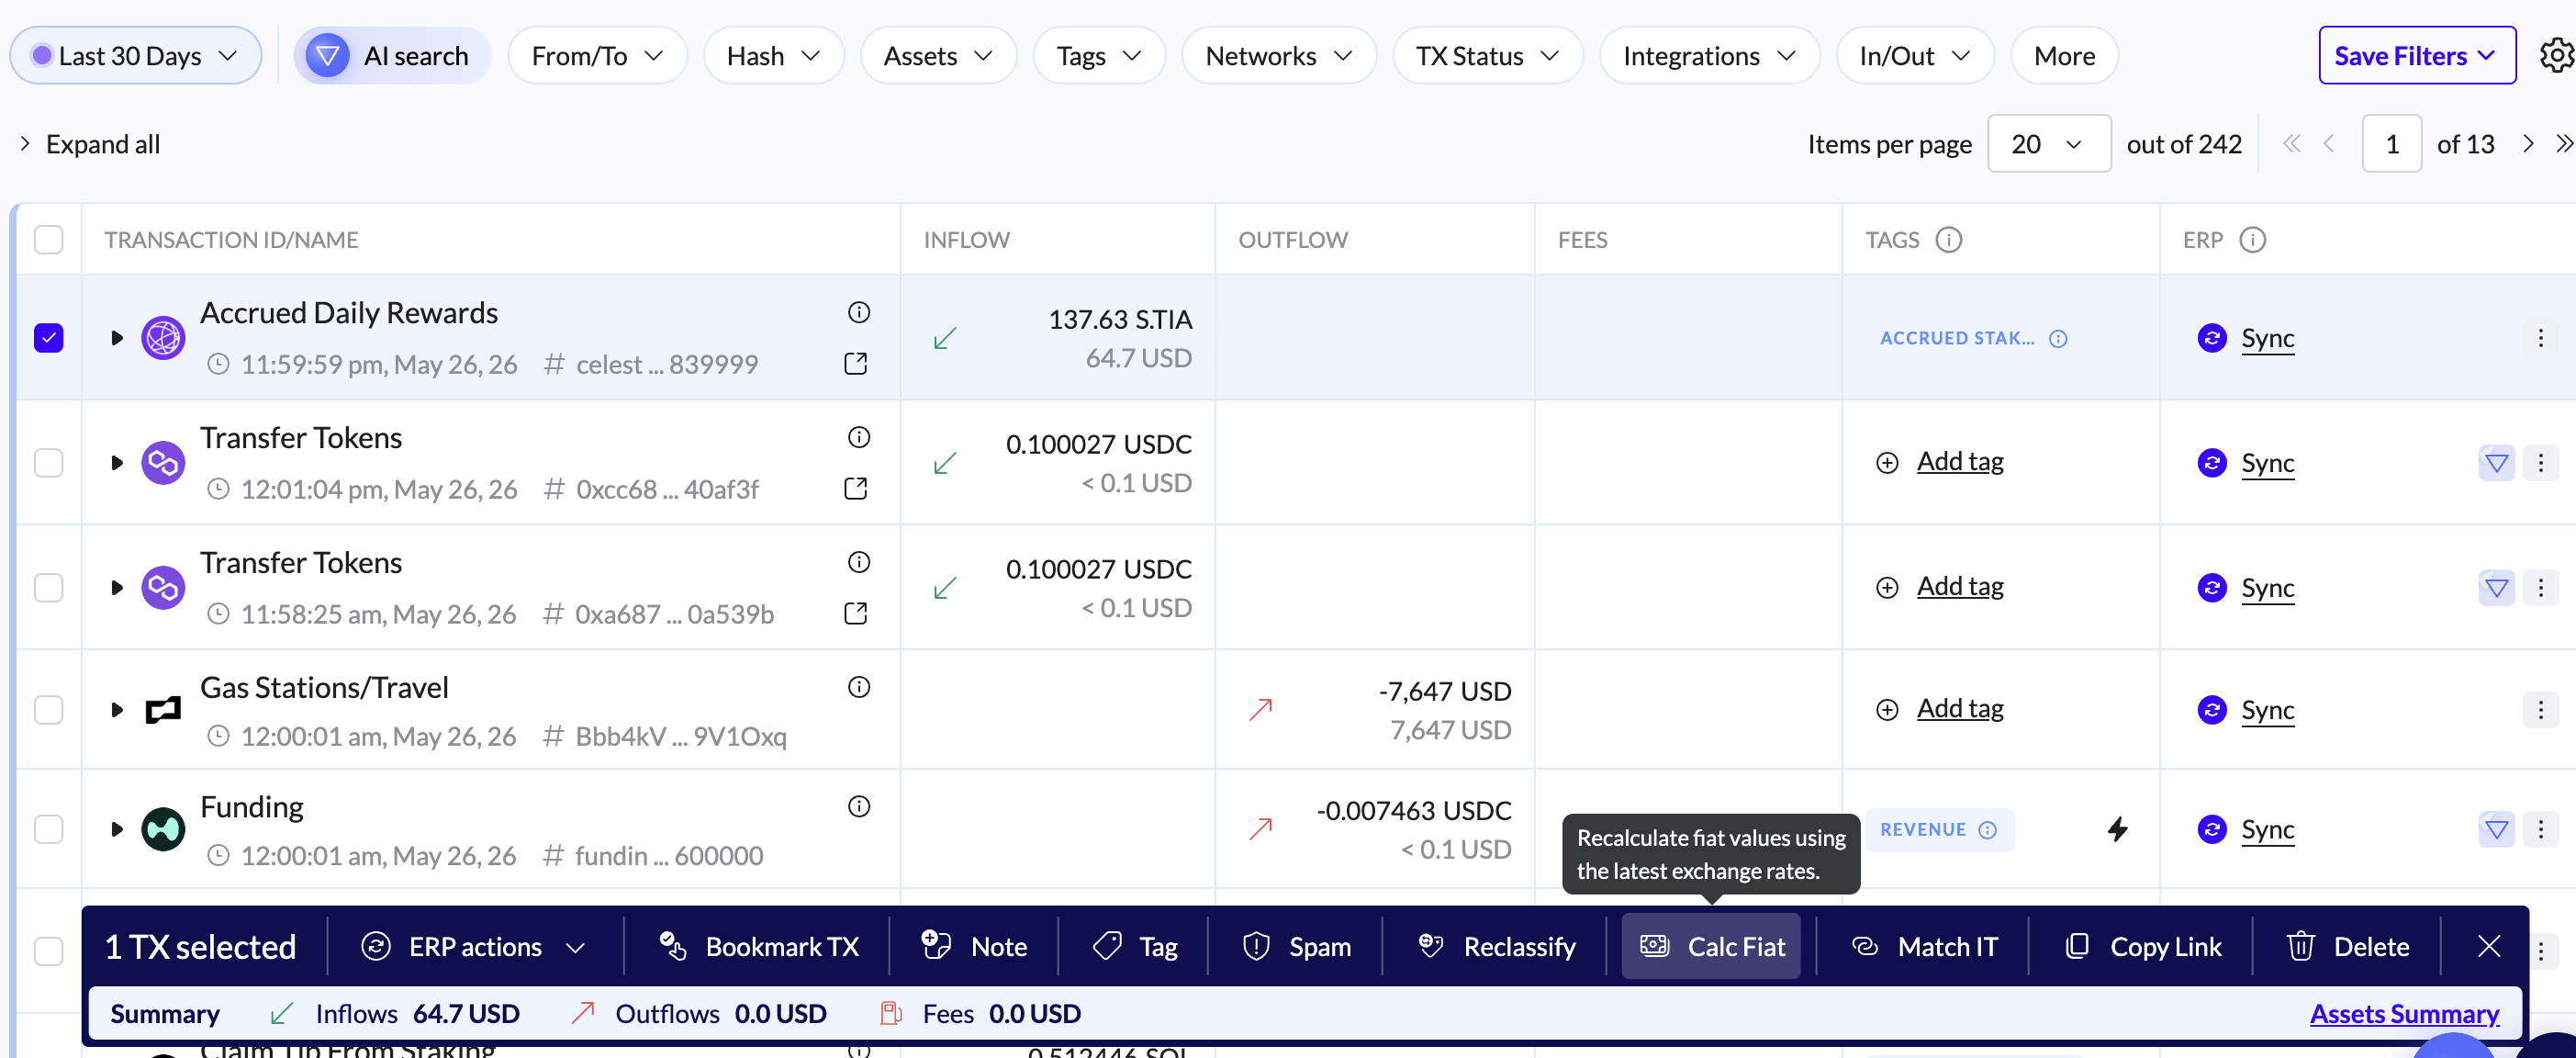Open the Networks filter dropdown

(1278, 56)
